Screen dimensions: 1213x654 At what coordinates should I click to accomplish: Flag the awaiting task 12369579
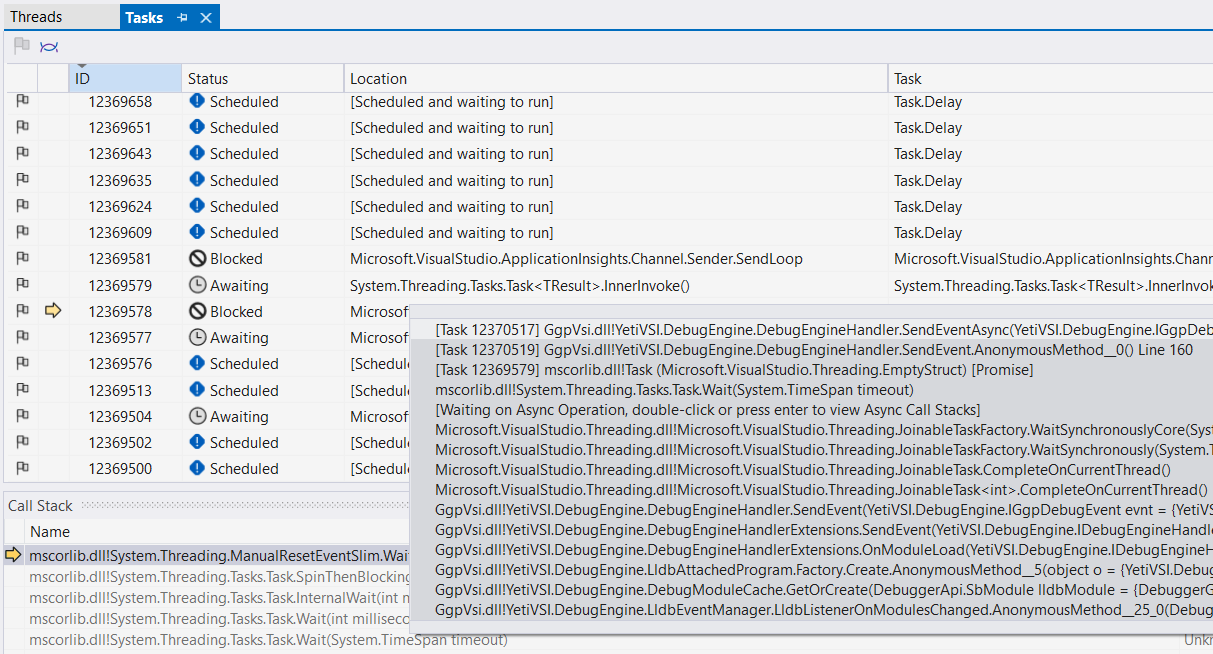[x=22, y=285]
